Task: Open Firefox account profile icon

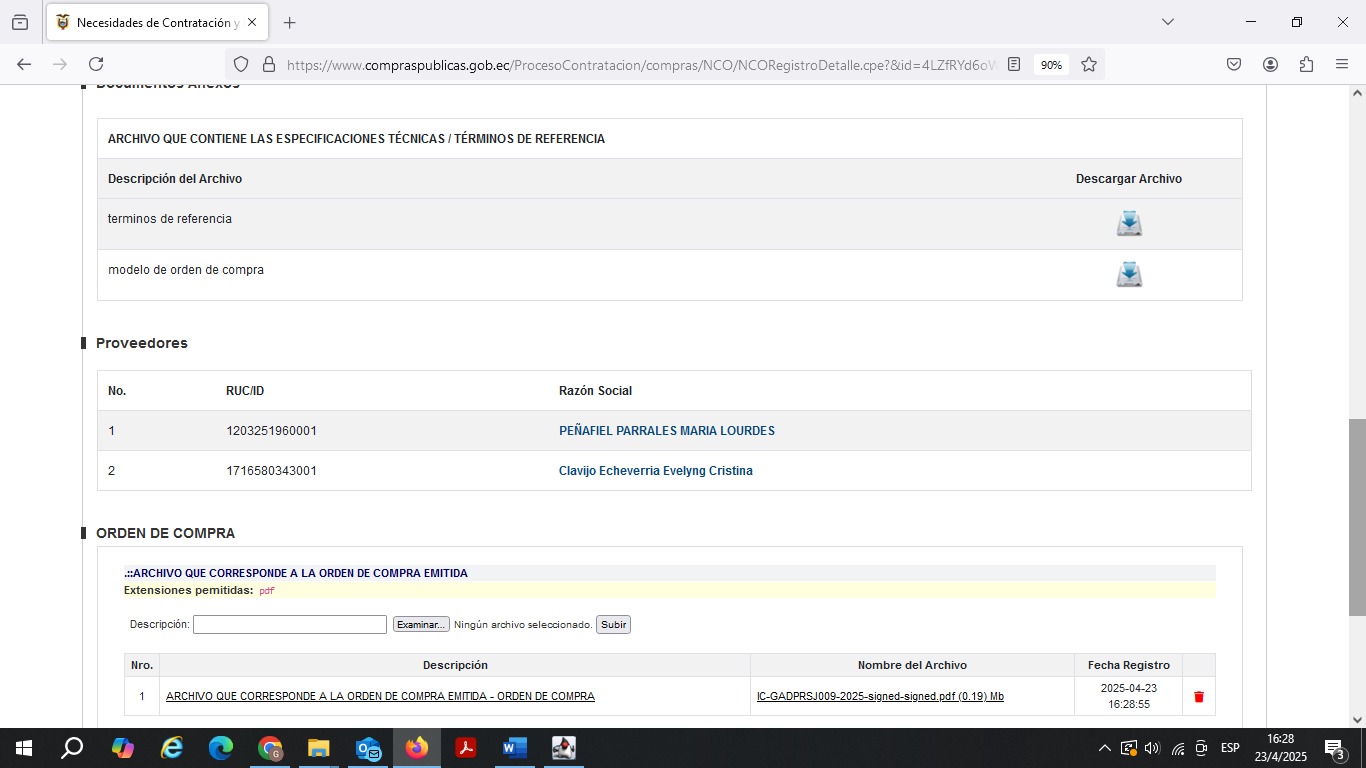Action: tap(1270, 64)
